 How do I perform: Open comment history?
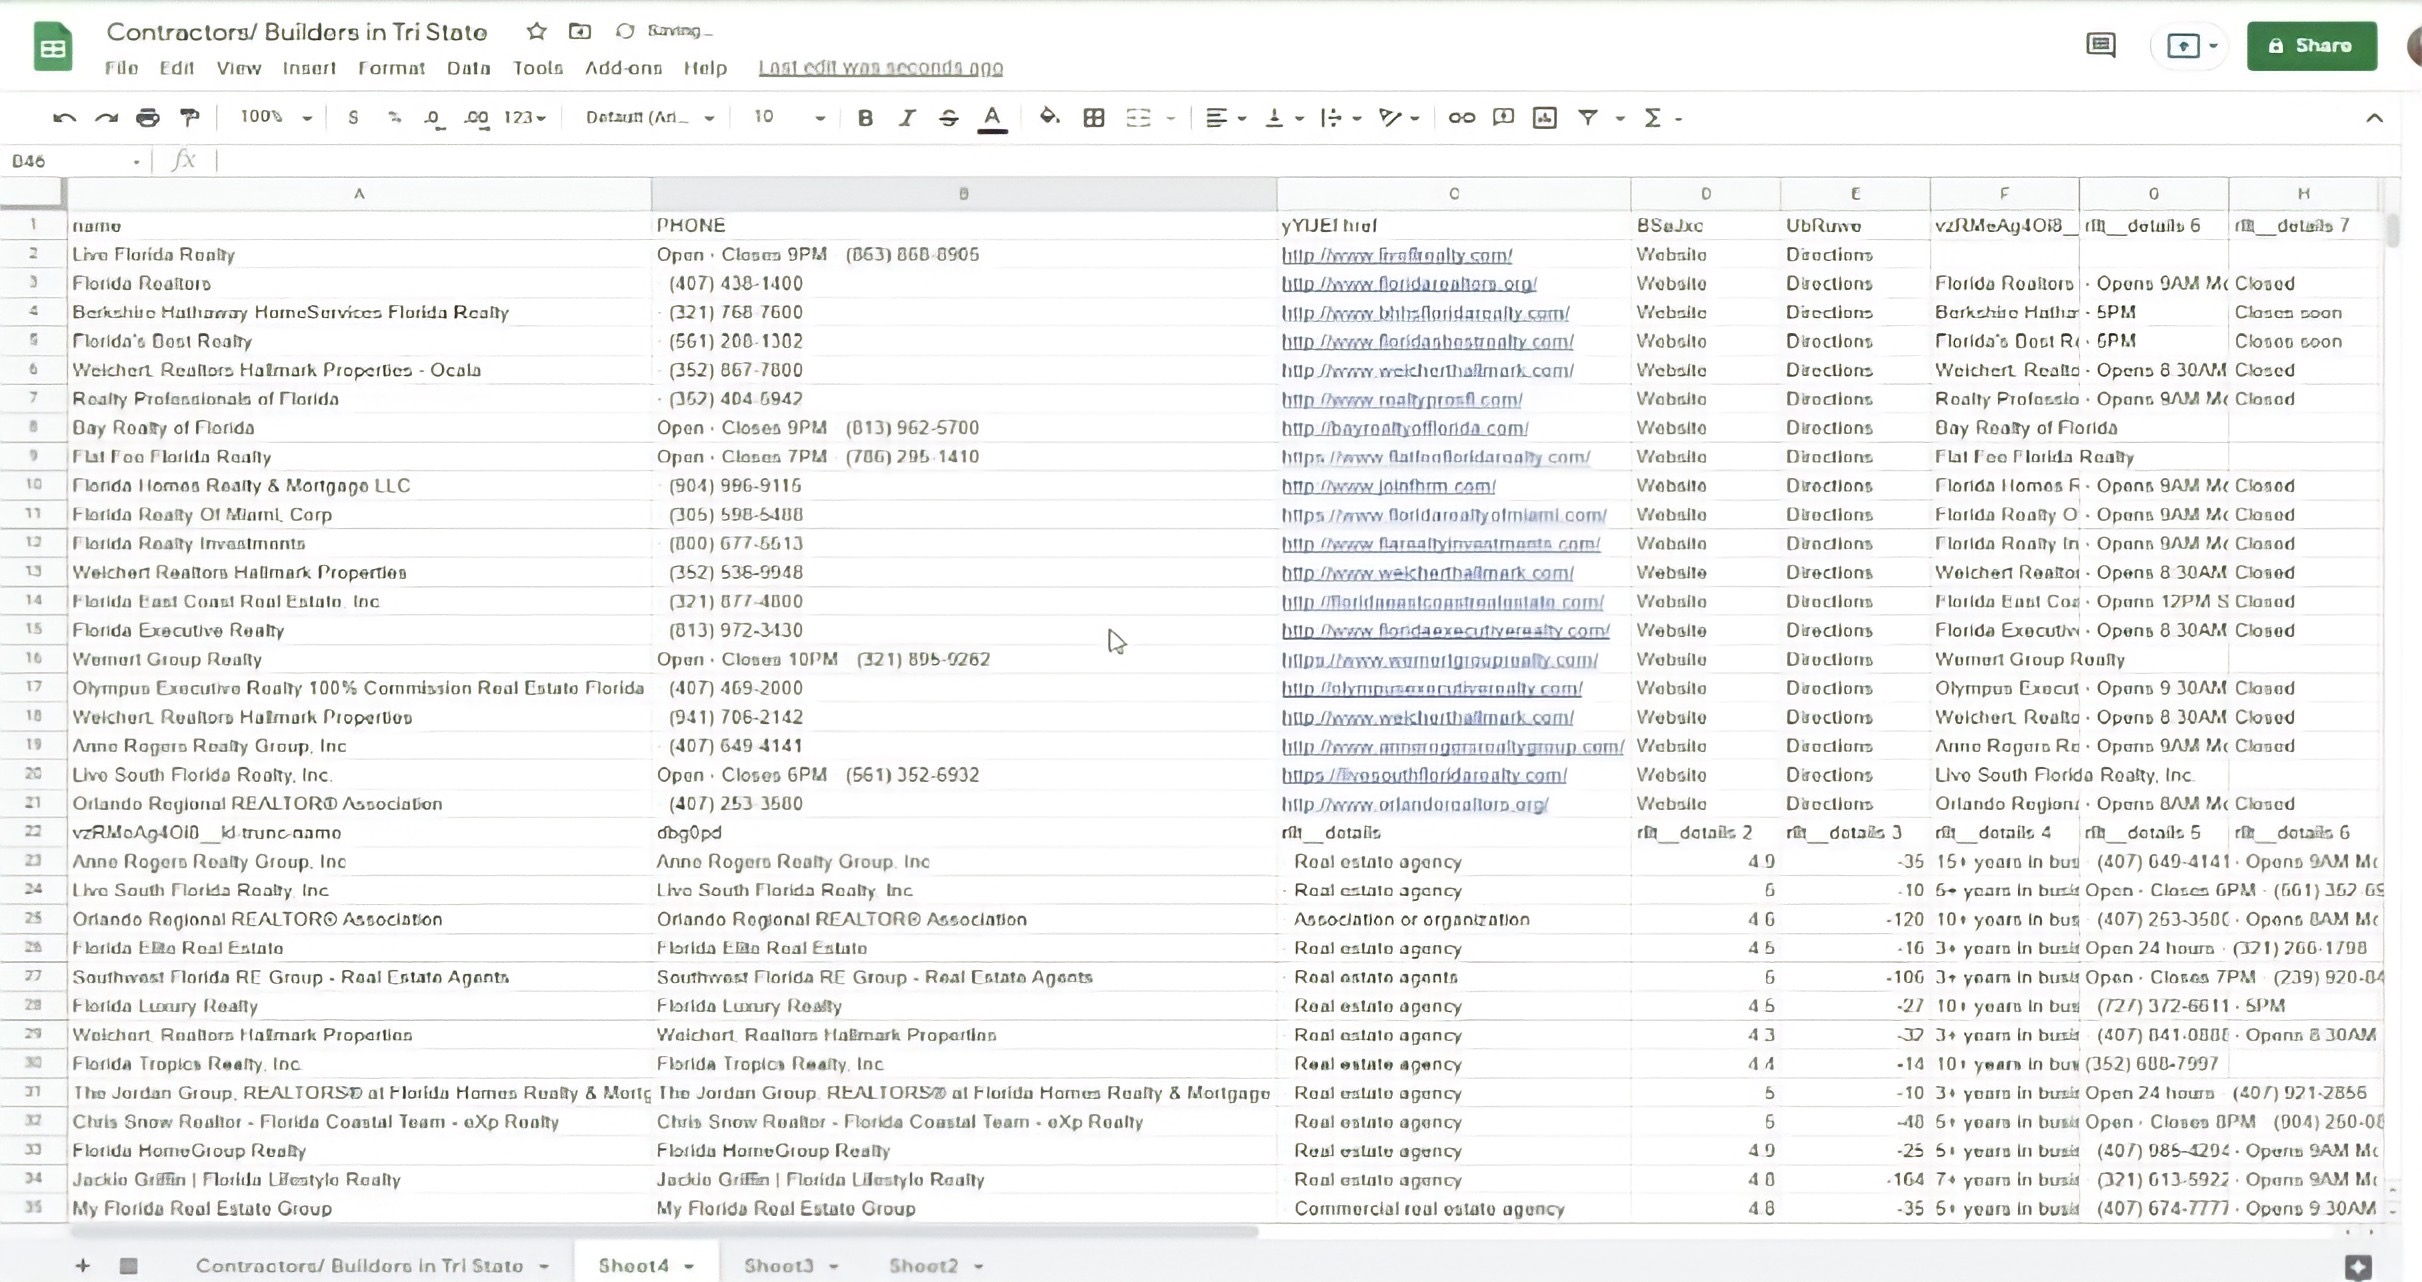point(2100,45)
